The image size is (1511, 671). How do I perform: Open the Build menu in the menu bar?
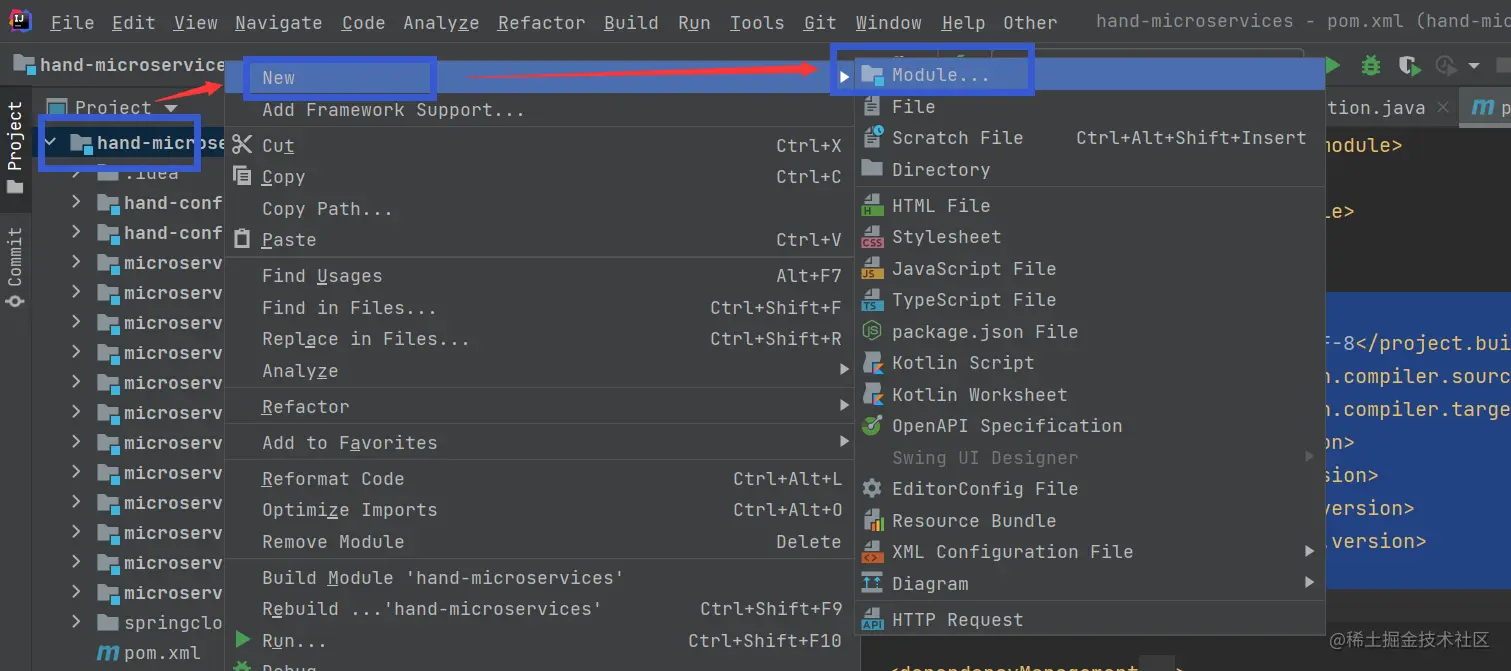pos(631,22)
